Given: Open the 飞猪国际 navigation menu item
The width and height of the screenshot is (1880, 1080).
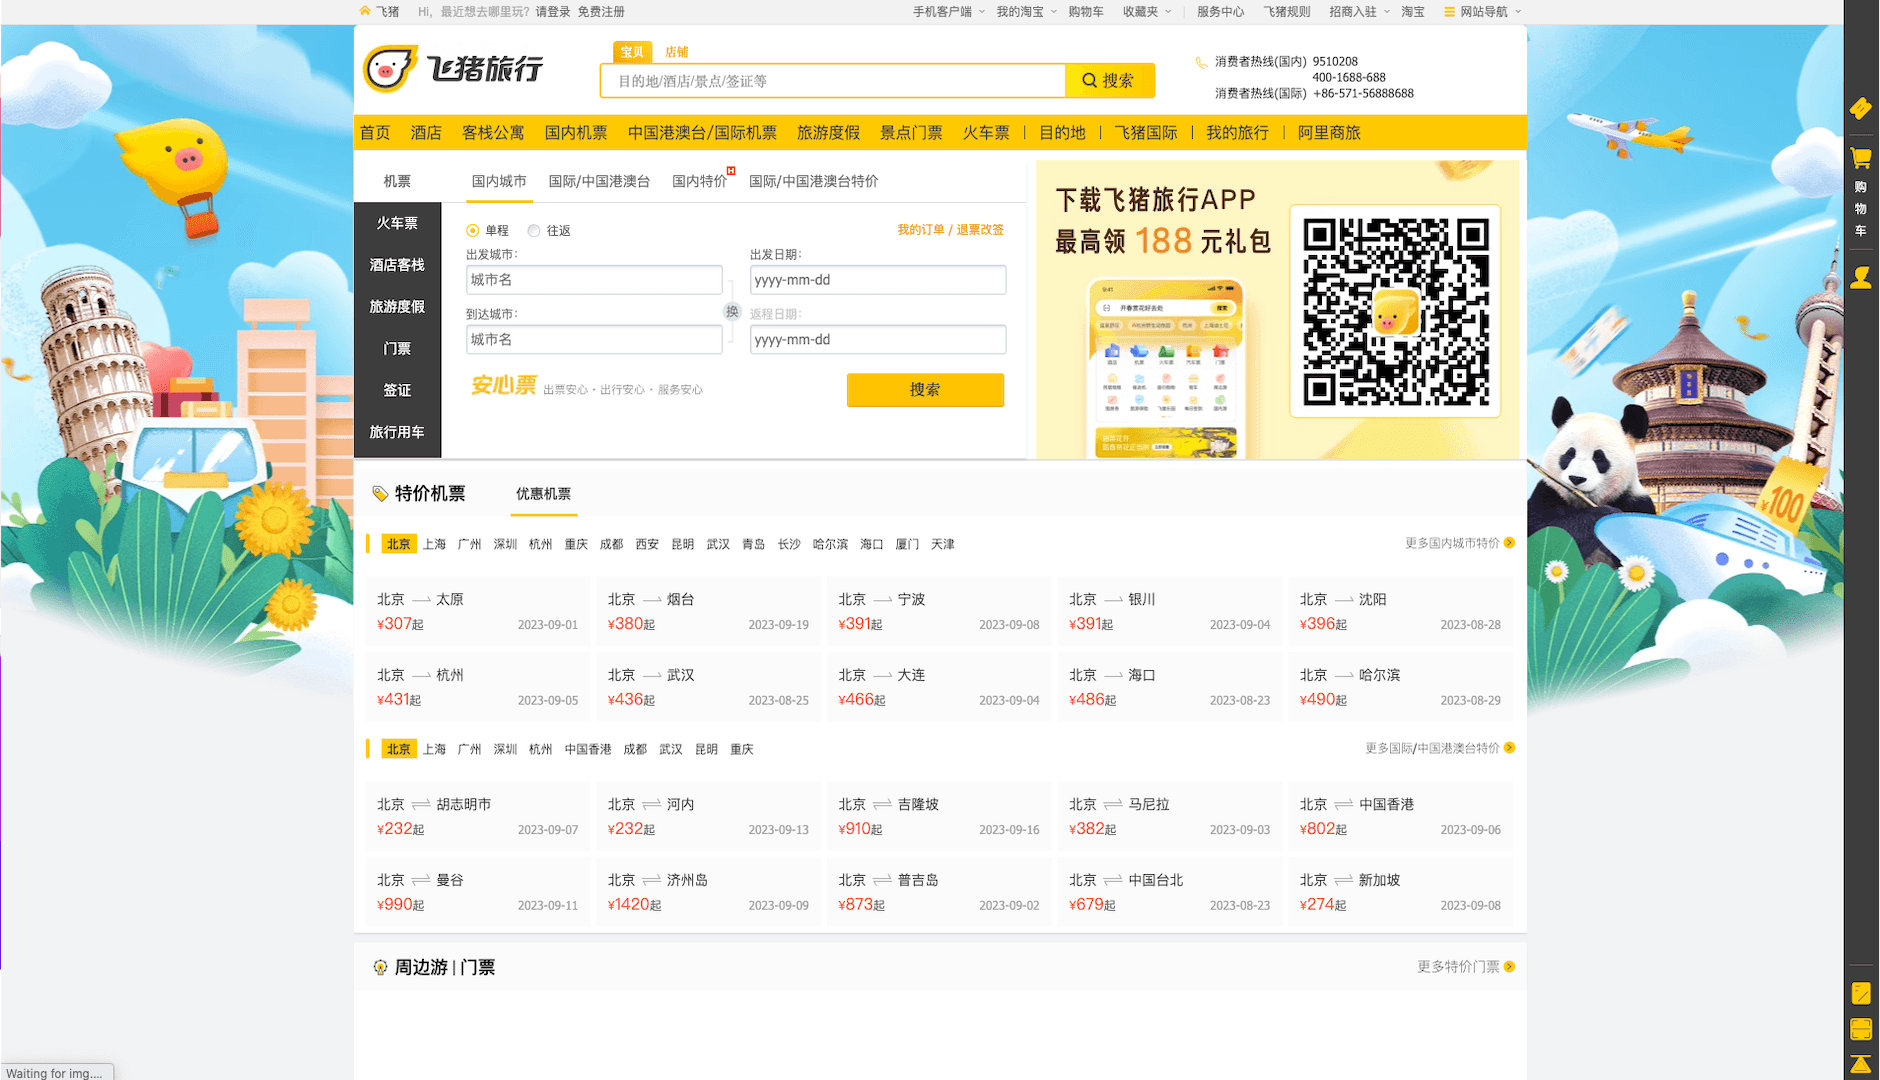Looking at the screenshot, I should (1146, 133).
